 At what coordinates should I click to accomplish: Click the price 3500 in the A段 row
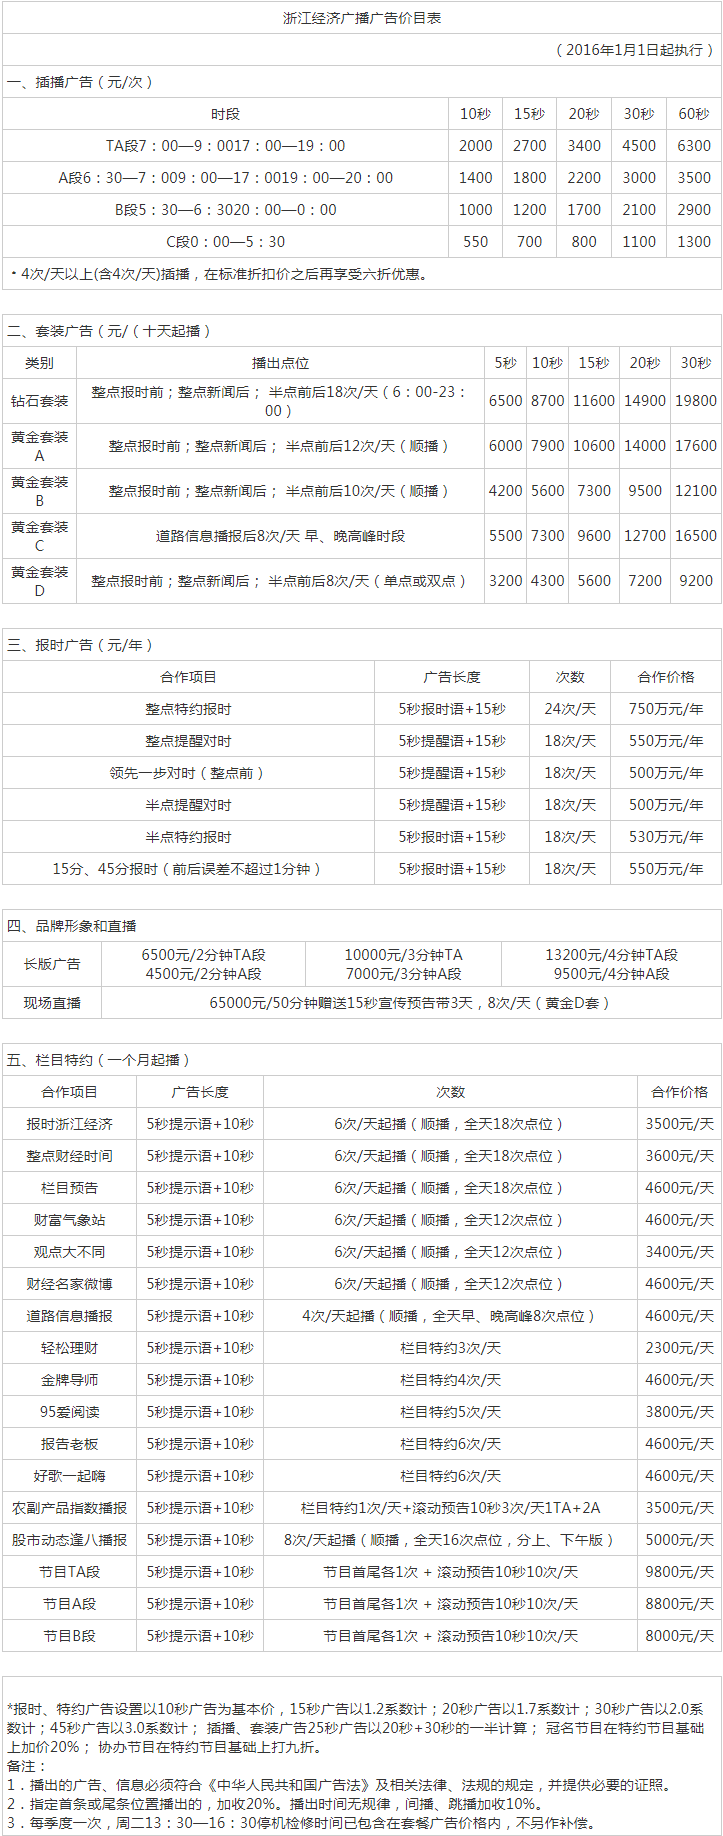(x=694, y=178)
